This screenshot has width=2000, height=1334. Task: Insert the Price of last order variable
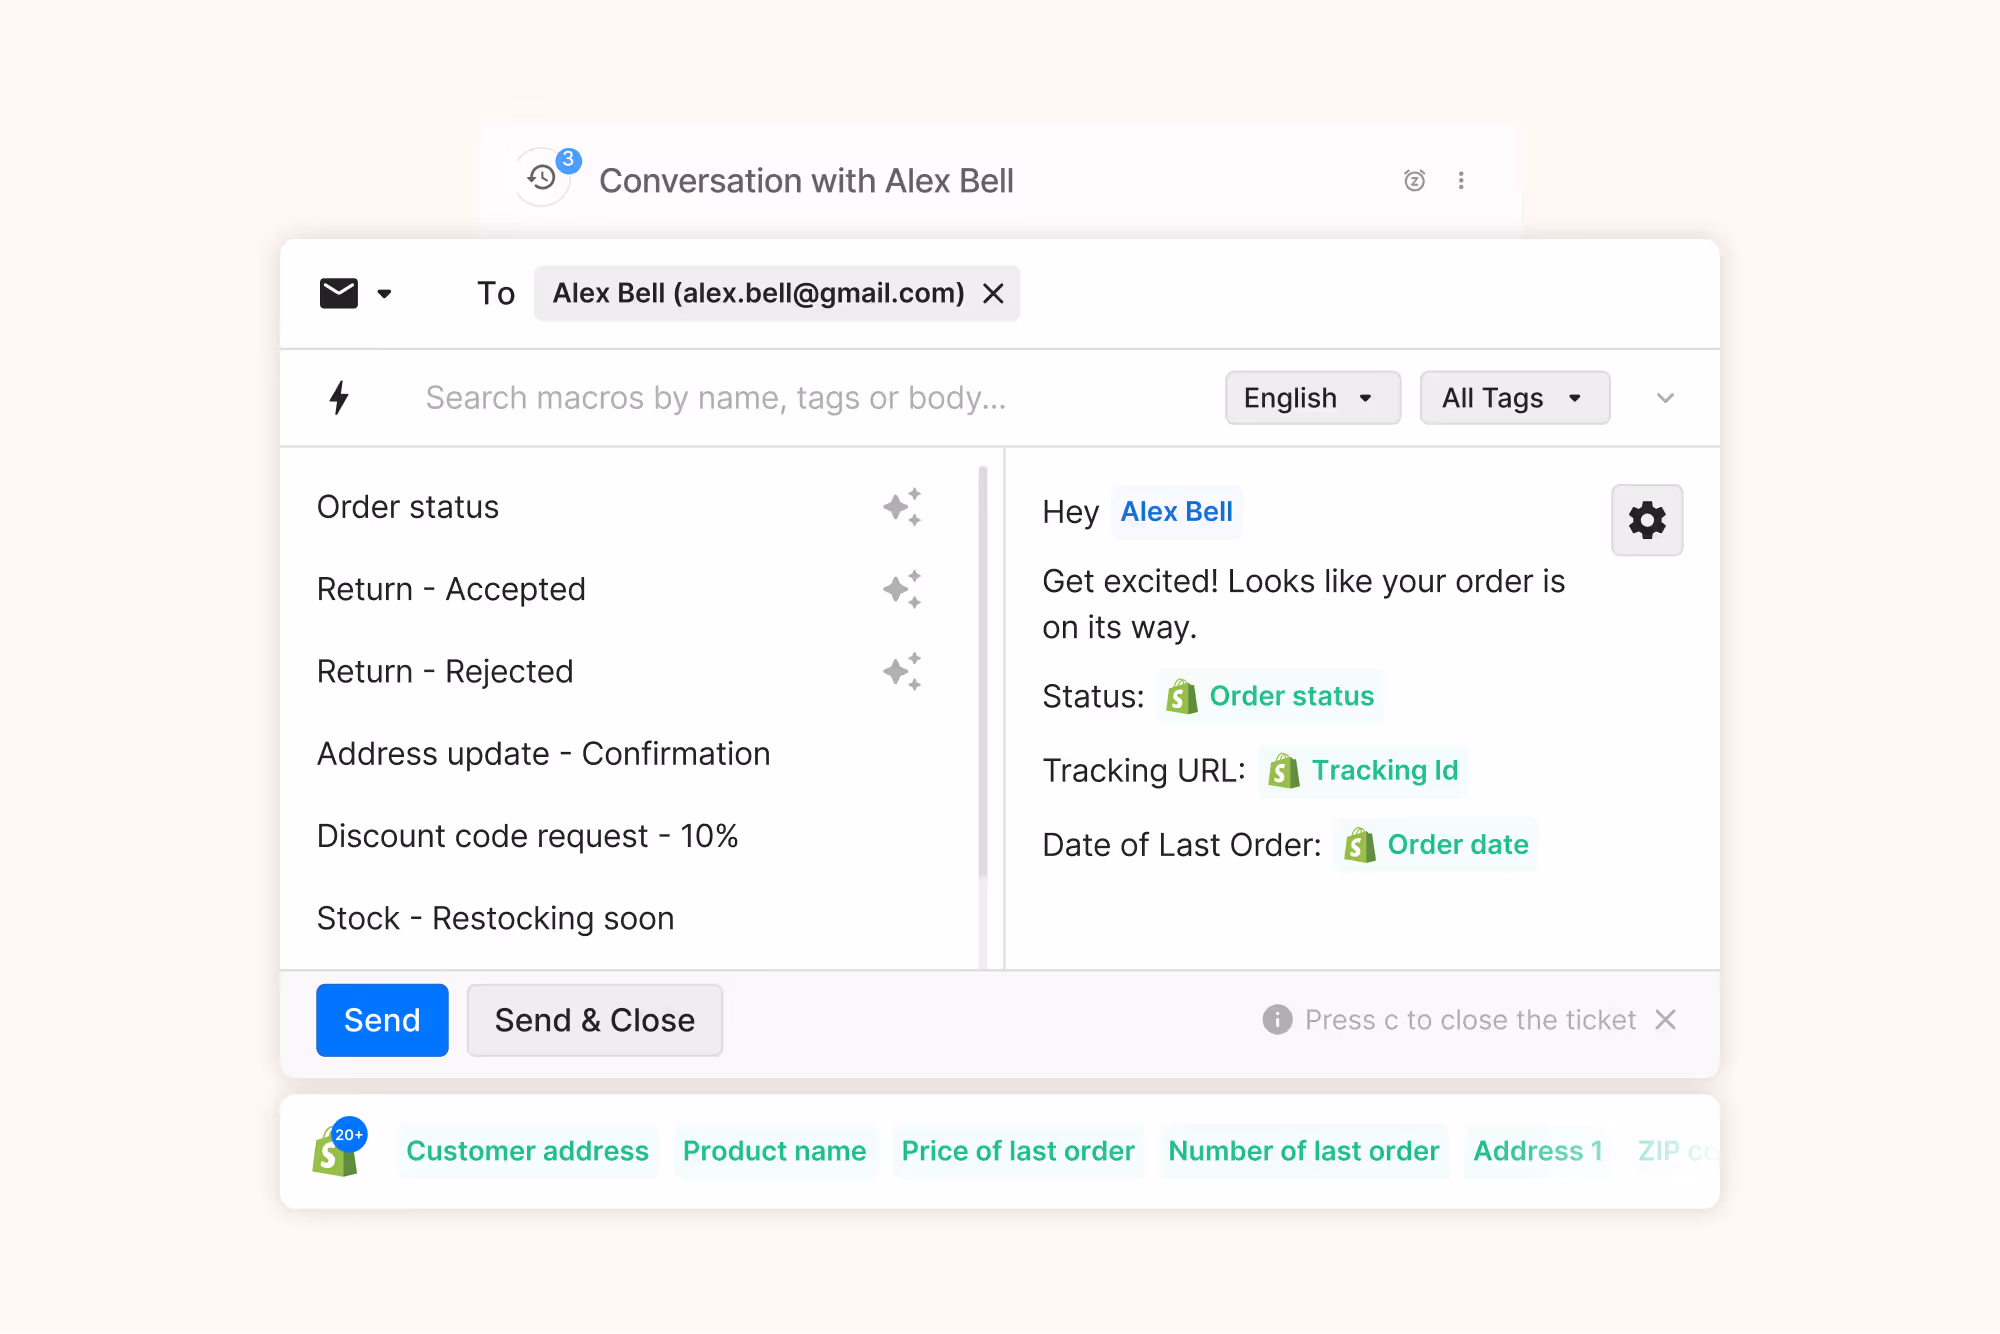pos(1018,1151)
